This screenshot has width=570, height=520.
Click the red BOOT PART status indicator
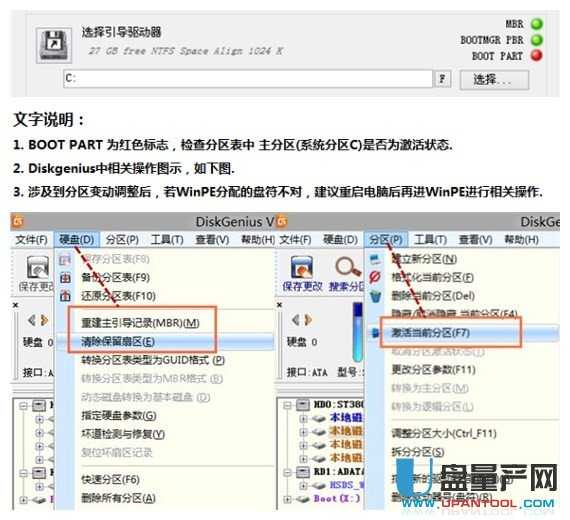[537, 55]
